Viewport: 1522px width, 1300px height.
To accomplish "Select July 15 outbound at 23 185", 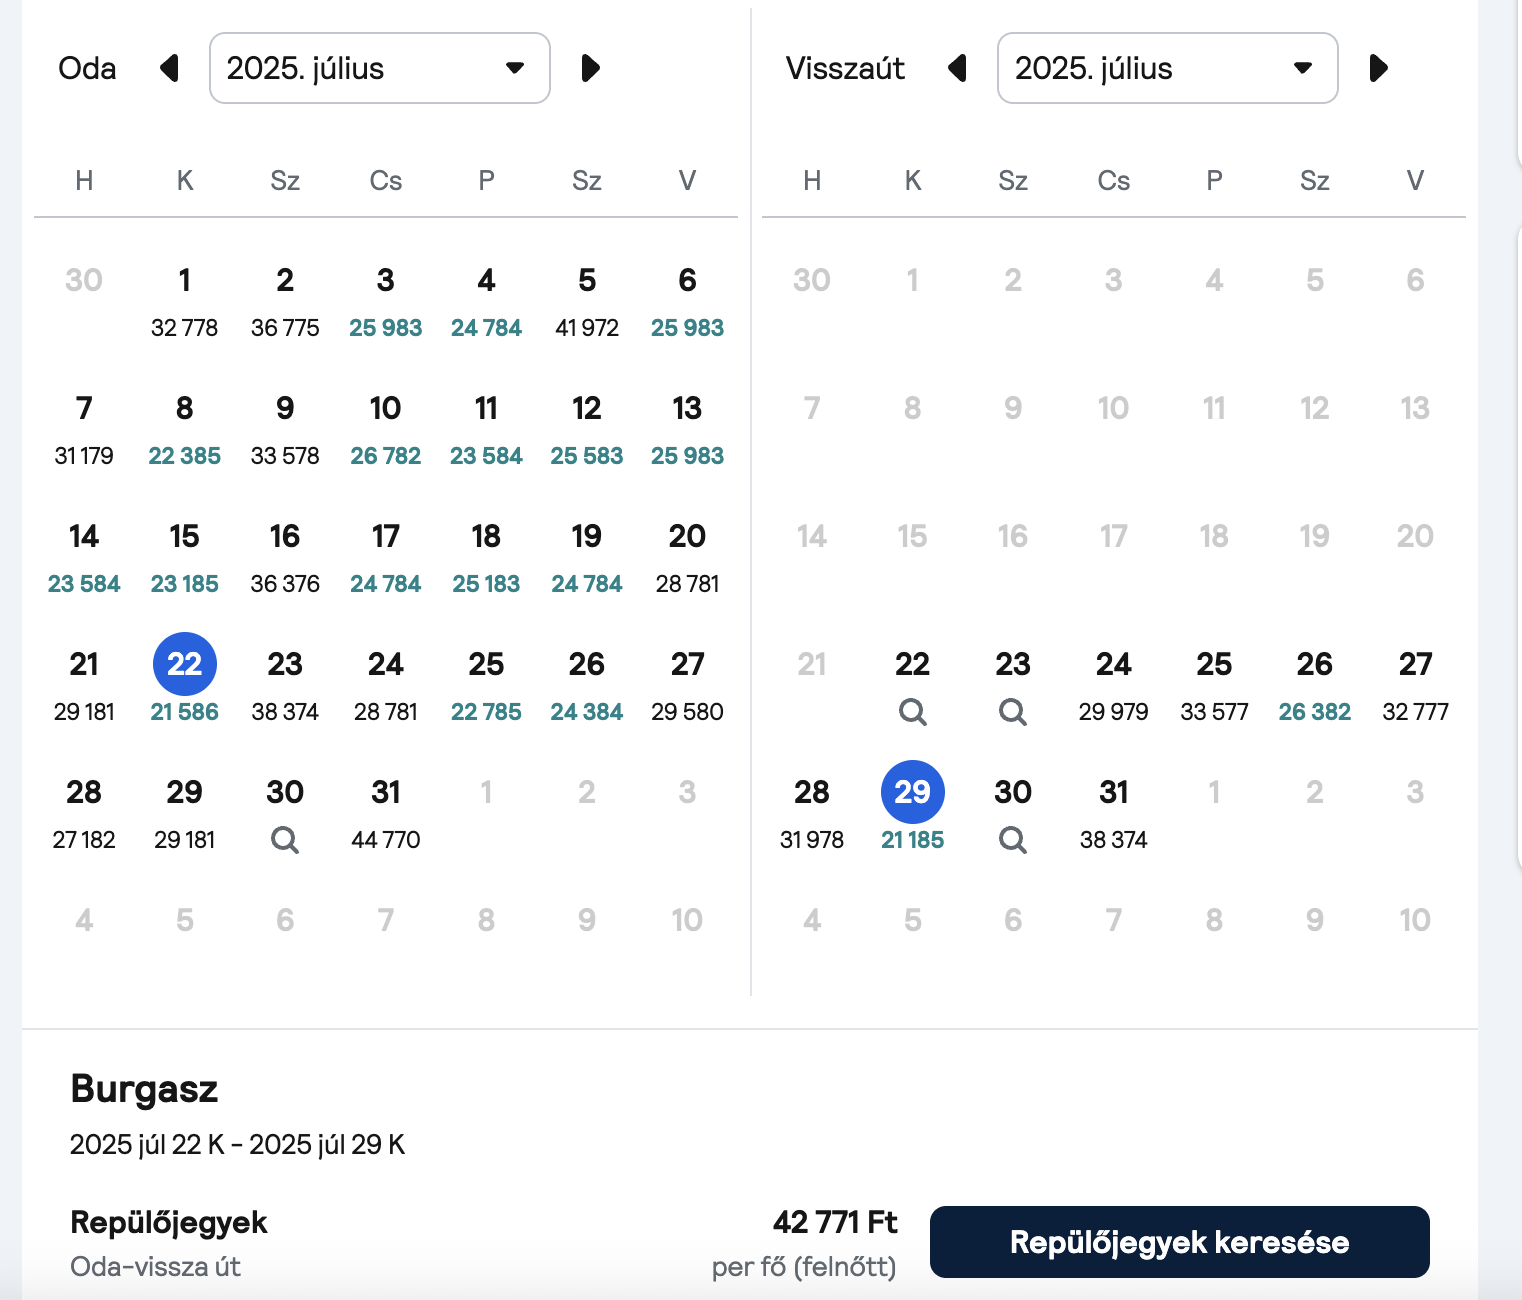I will pyautogui.click(x=185, y=558).
